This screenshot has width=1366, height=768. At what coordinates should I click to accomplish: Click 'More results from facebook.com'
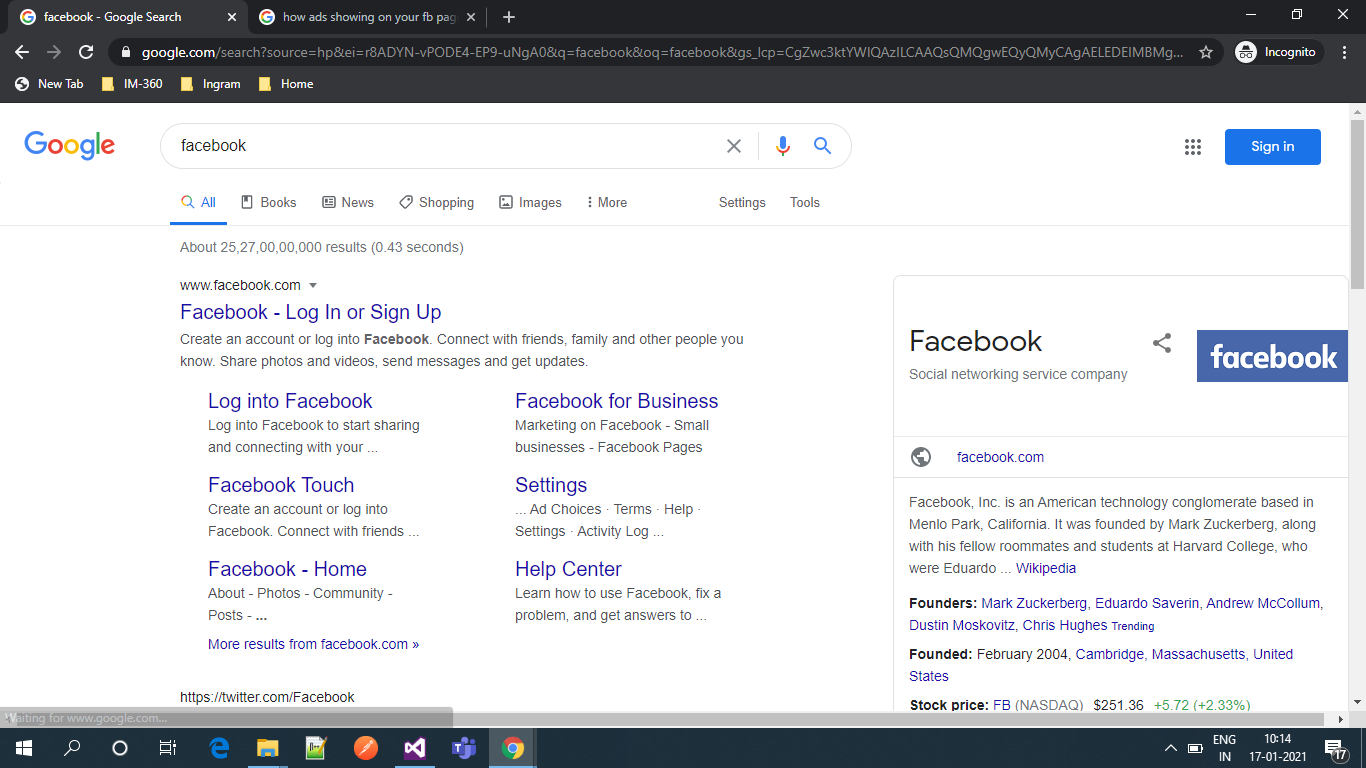pos(314,644)
